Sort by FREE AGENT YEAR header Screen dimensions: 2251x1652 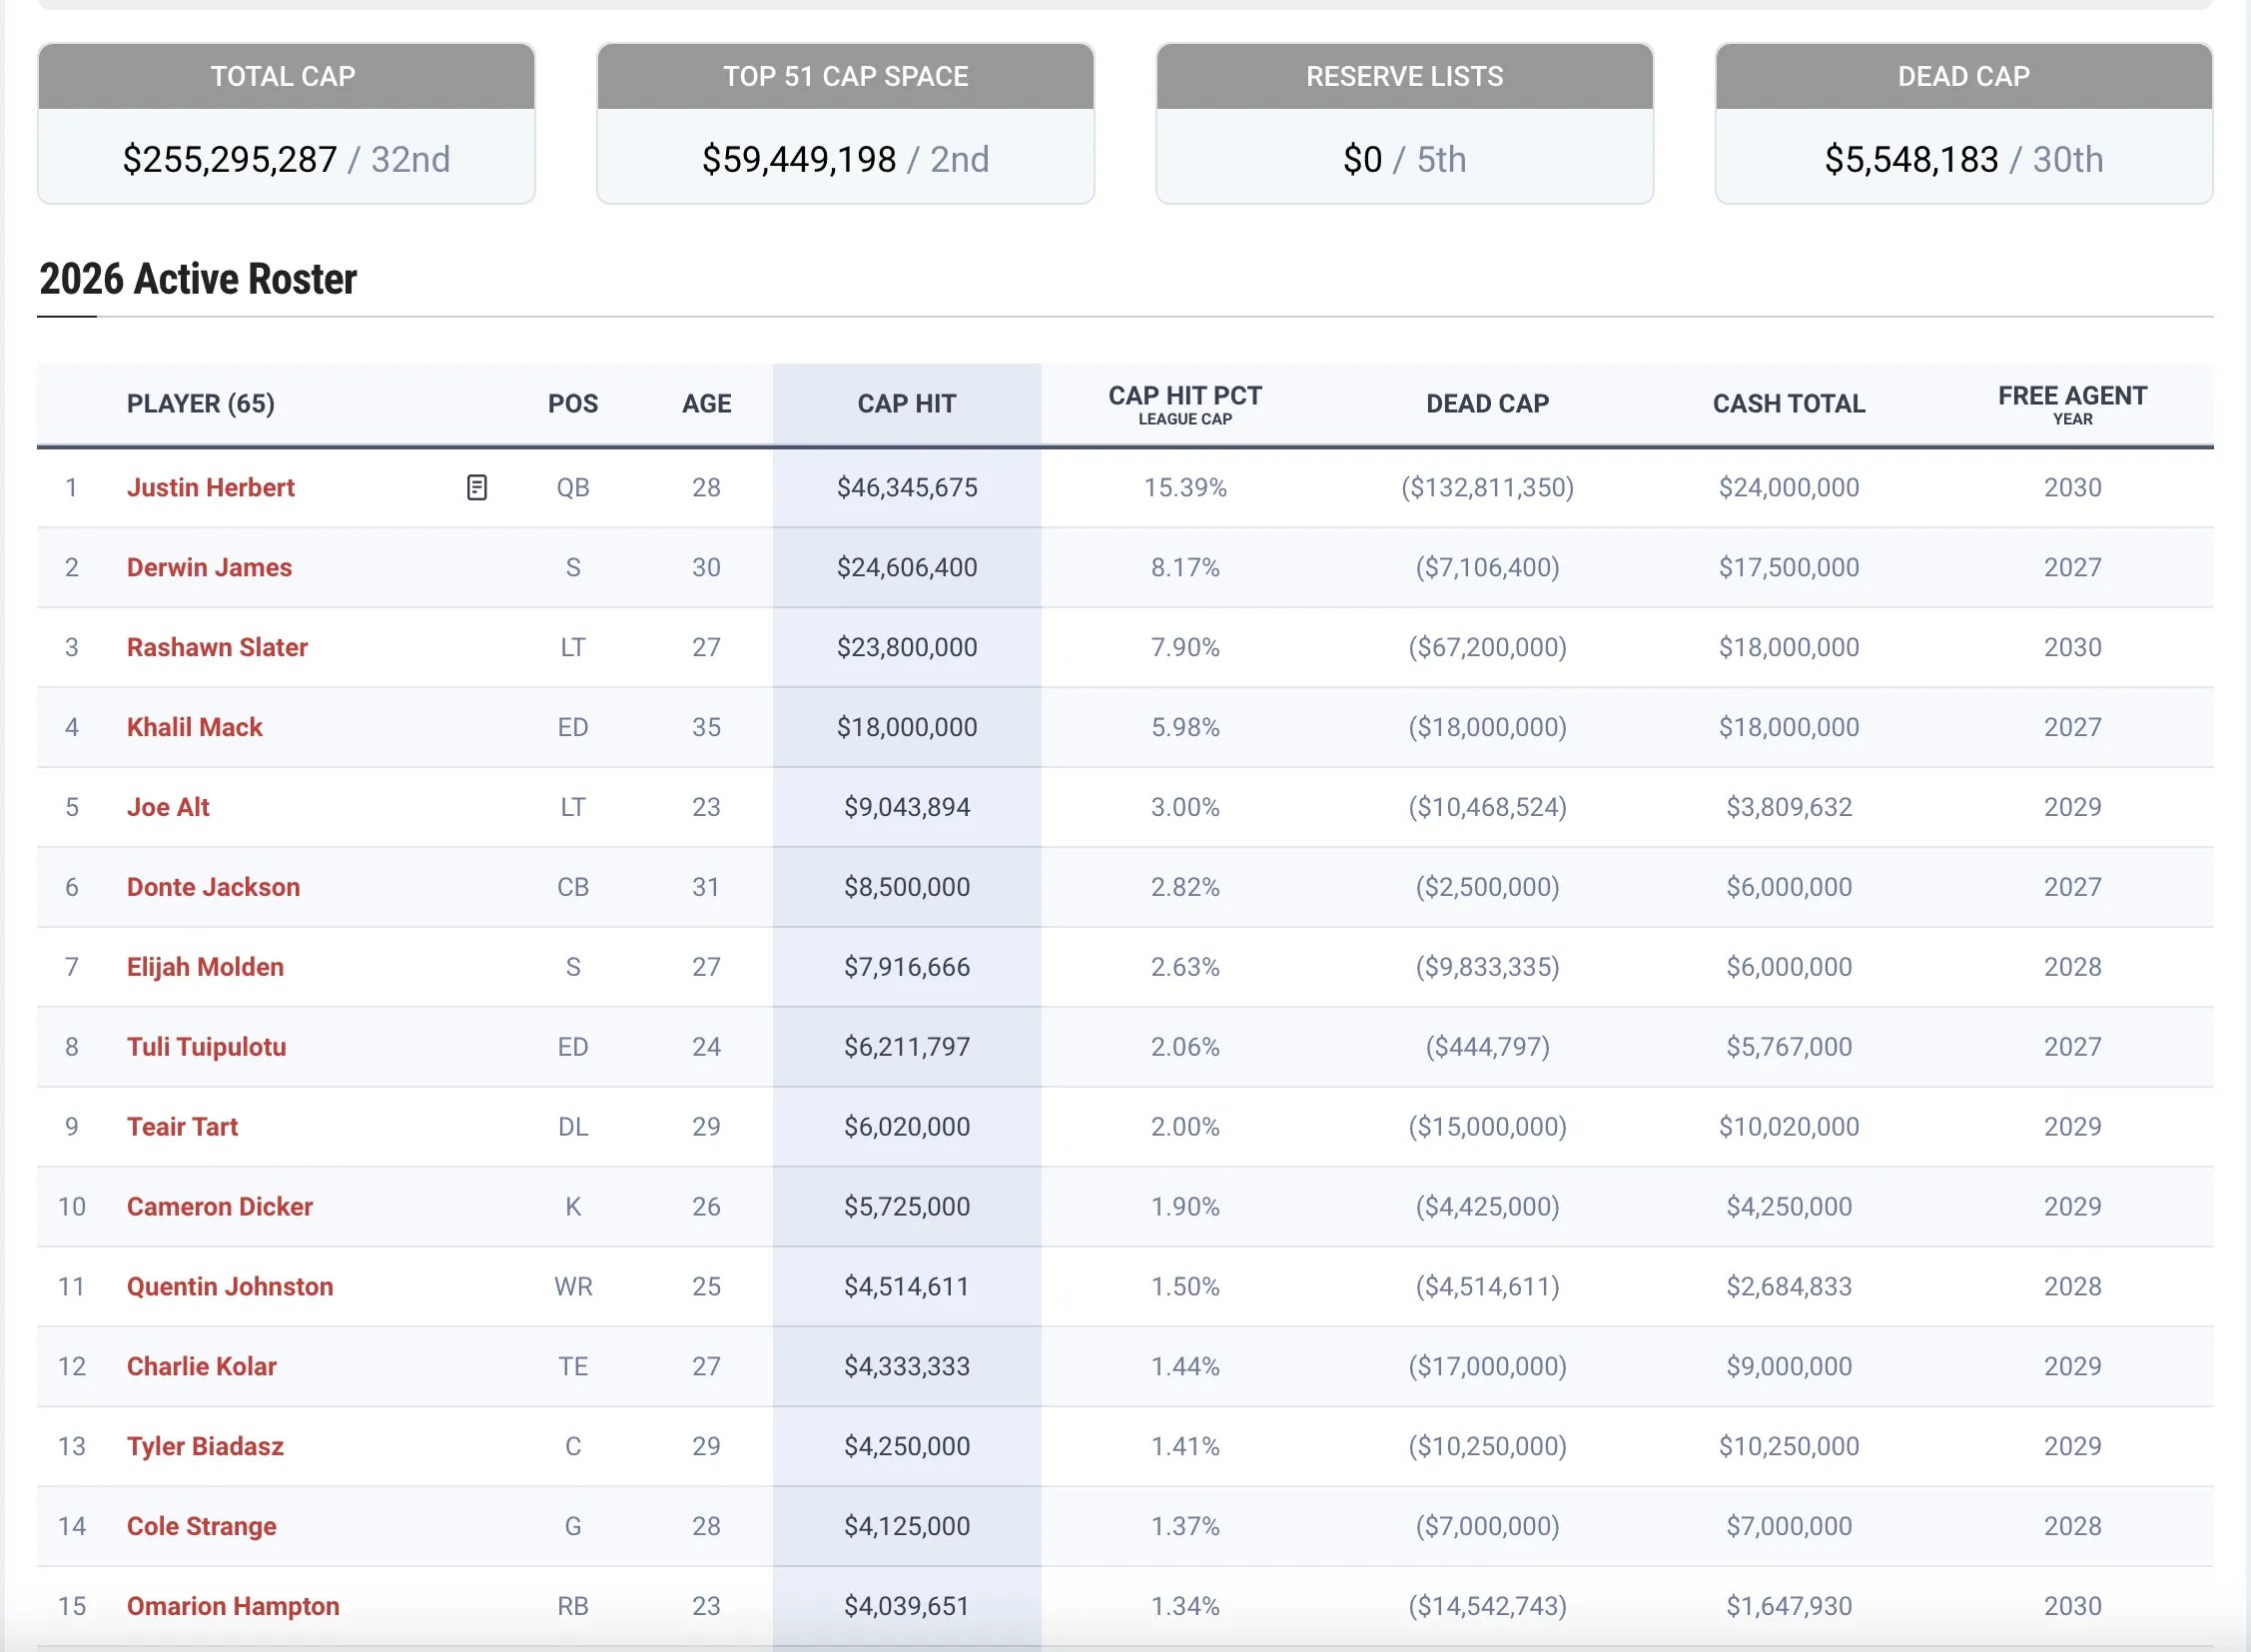point(2071,403)
